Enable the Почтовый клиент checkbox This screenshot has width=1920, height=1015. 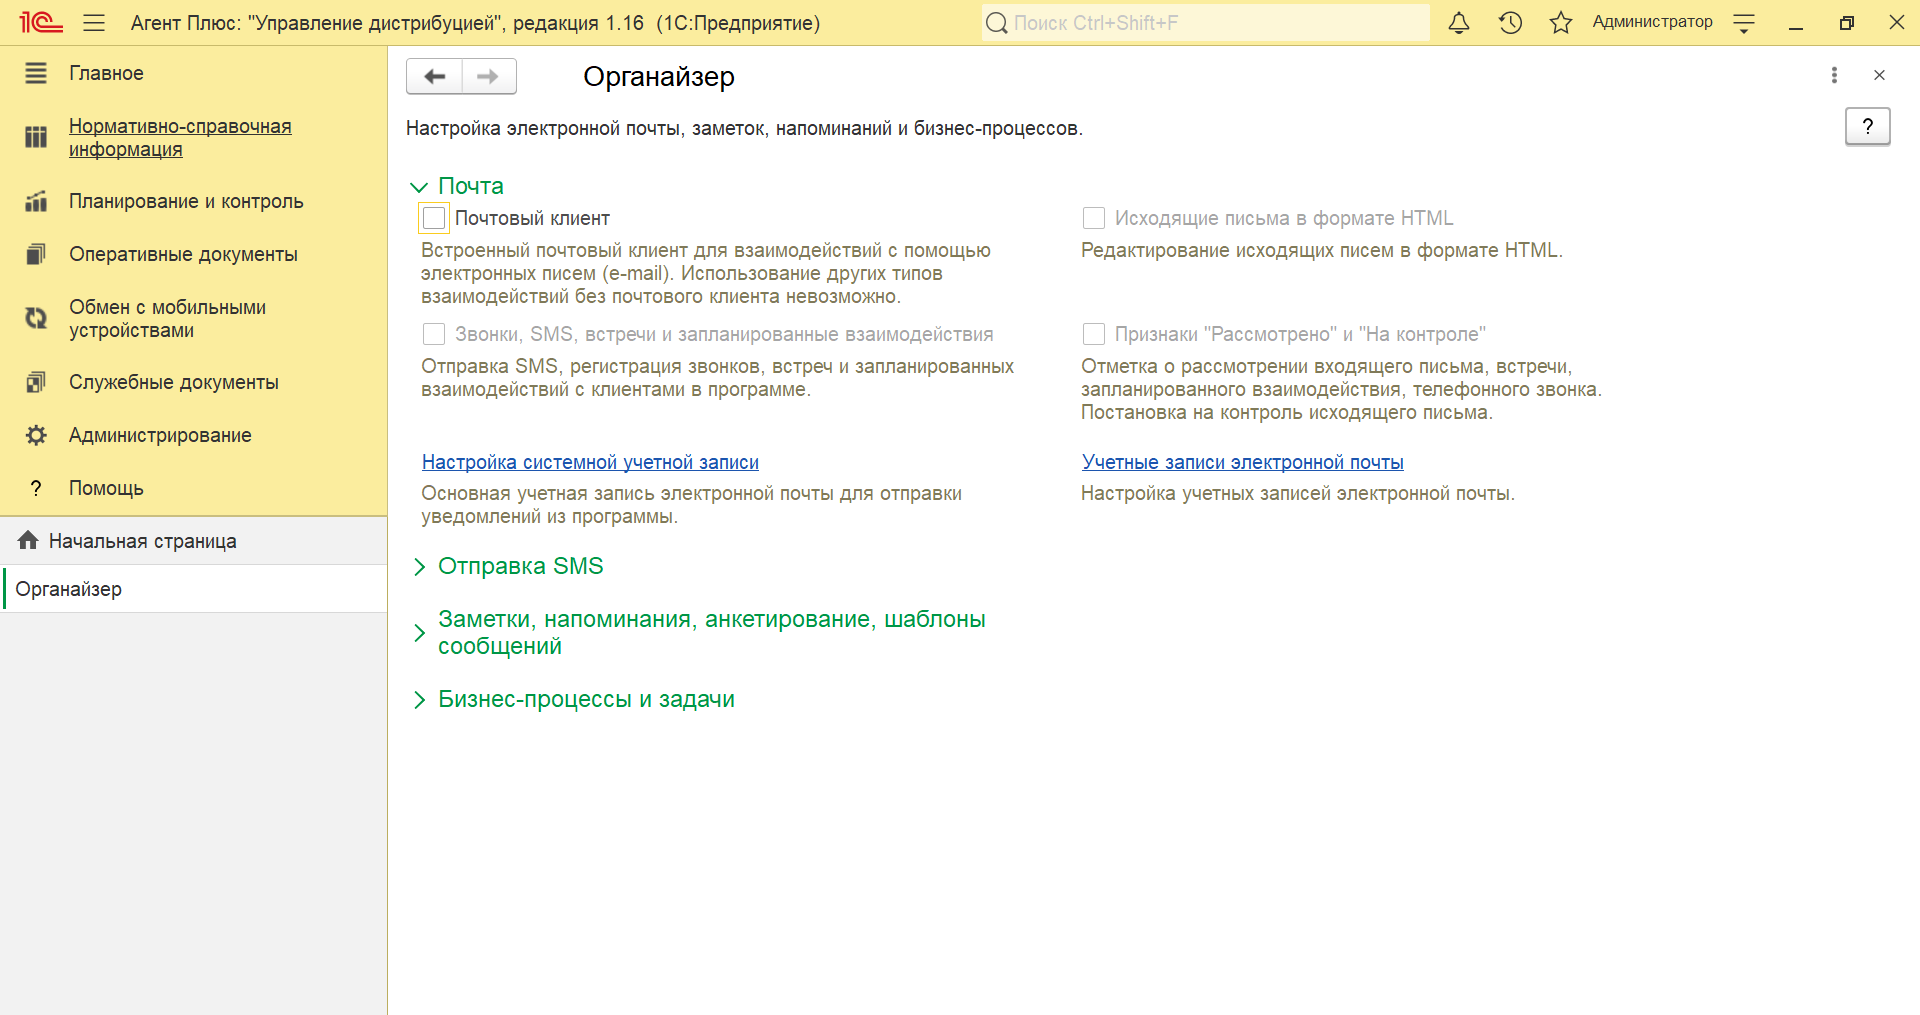coord(434,218)
